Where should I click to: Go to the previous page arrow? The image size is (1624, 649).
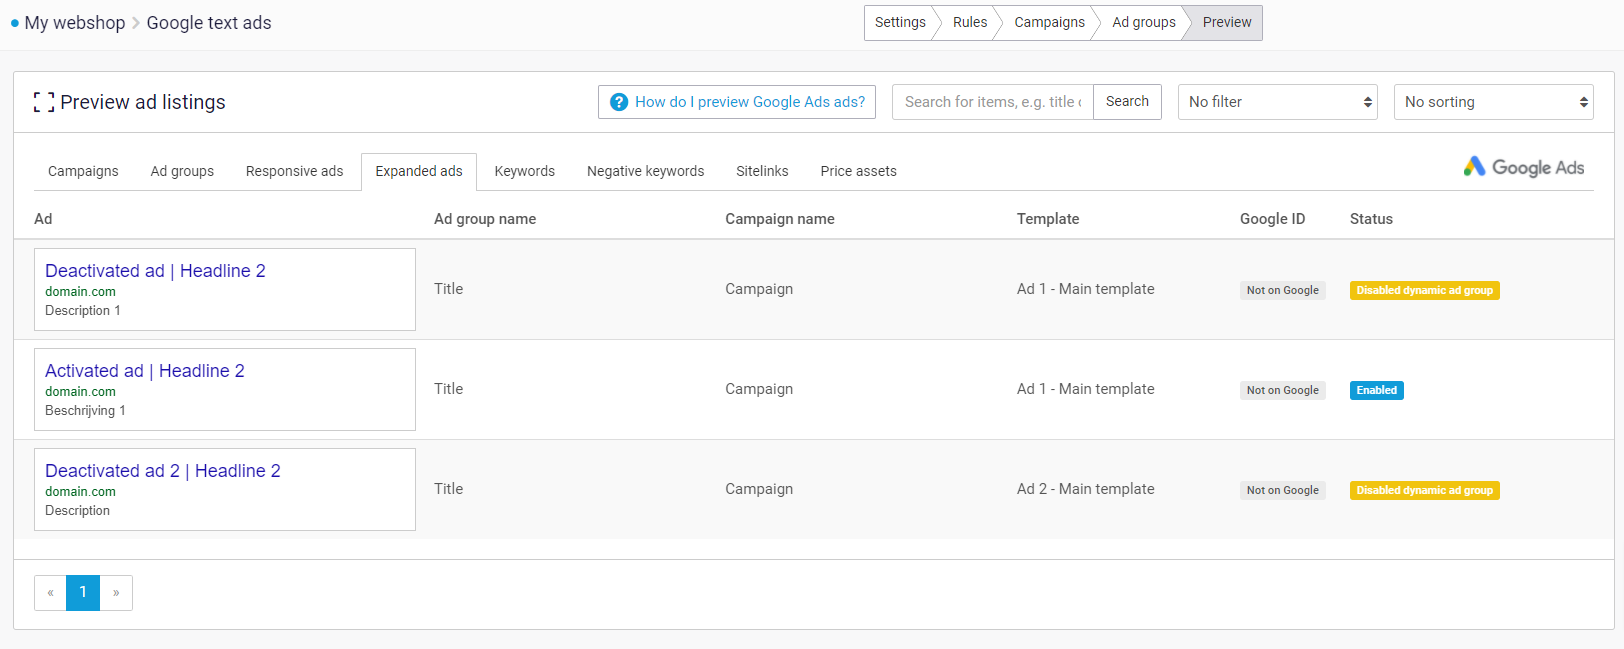(50, 593)
